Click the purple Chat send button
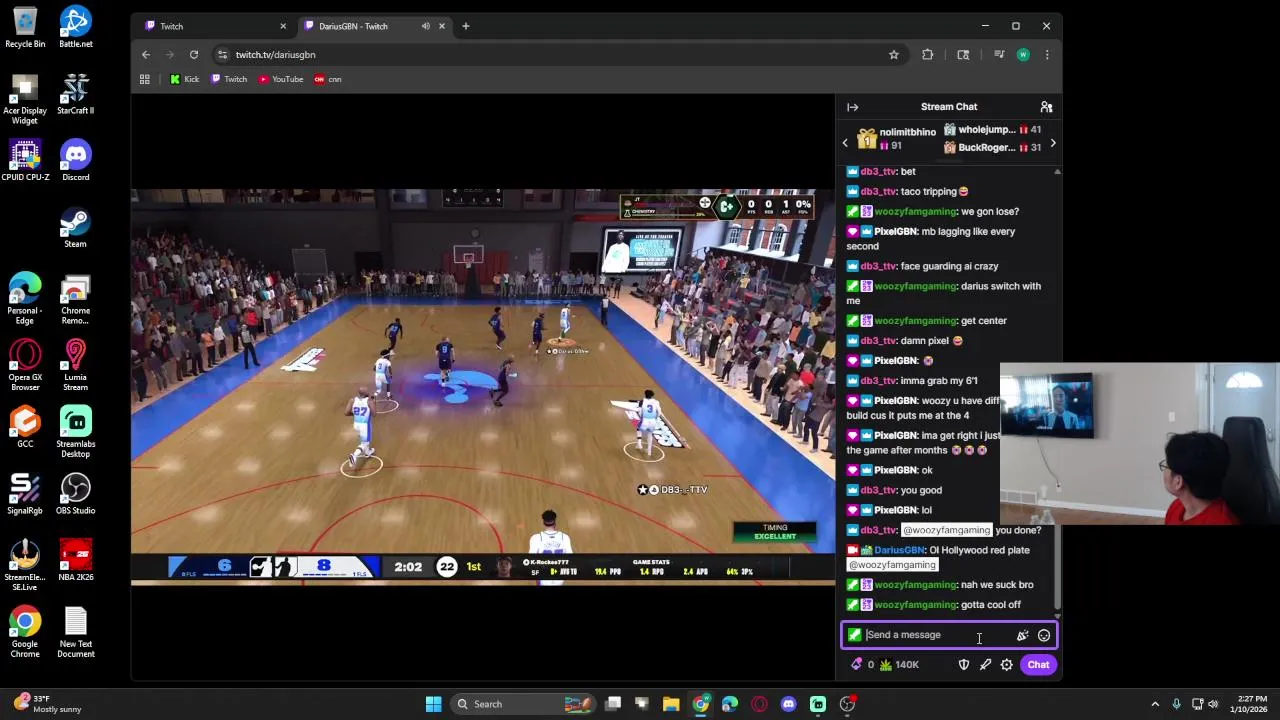 point(1038,665)
